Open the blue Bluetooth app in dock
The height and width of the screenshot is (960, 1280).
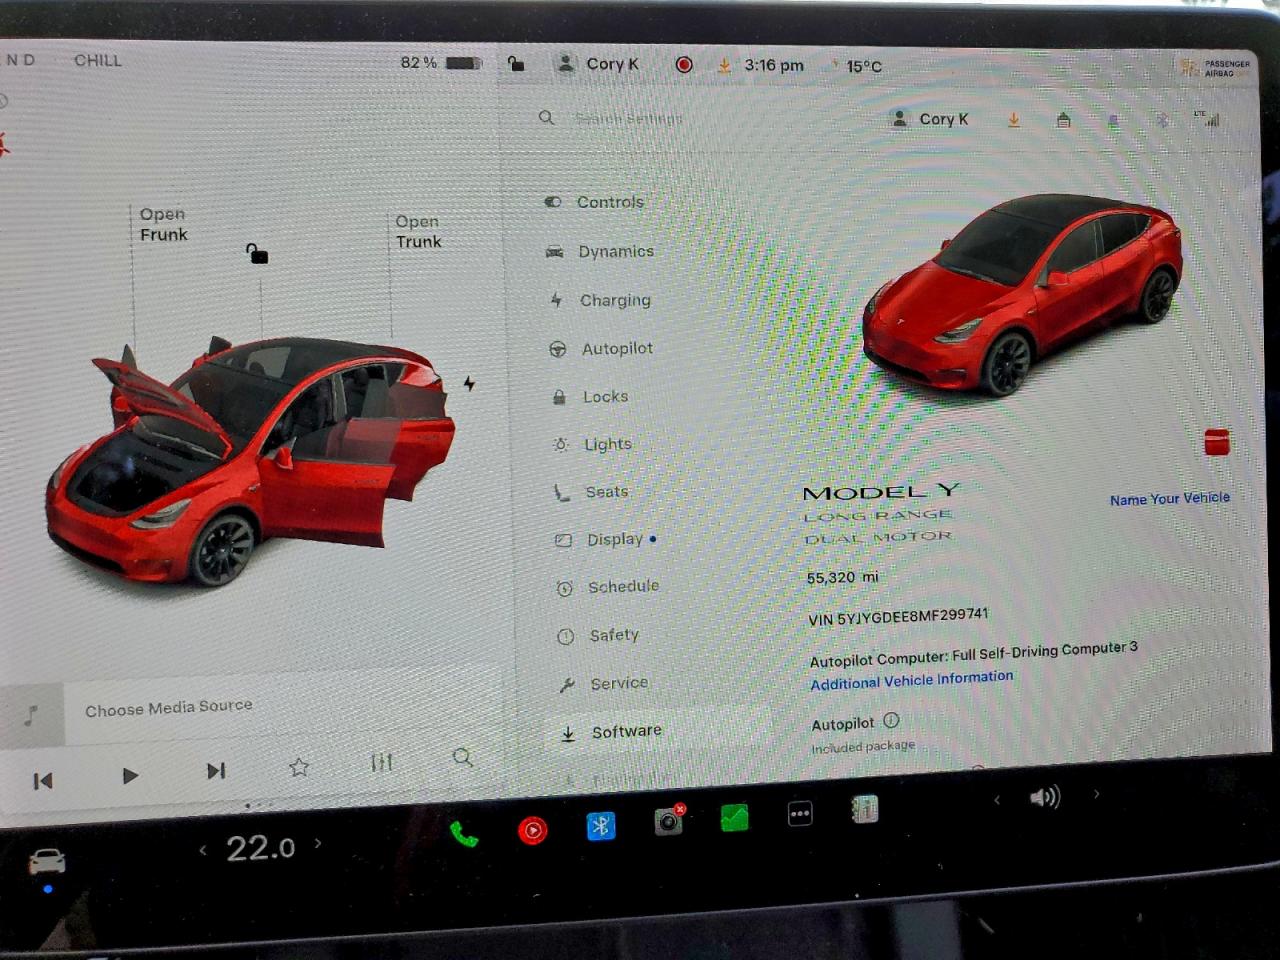600,825
